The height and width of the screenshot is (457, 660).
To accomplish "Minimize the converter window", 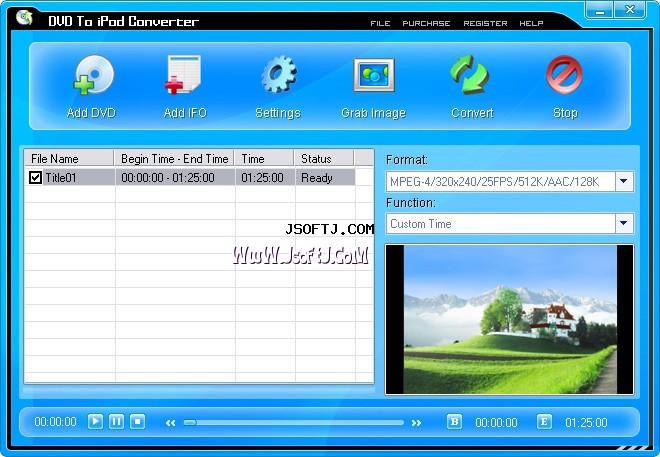I will [599, 10].
